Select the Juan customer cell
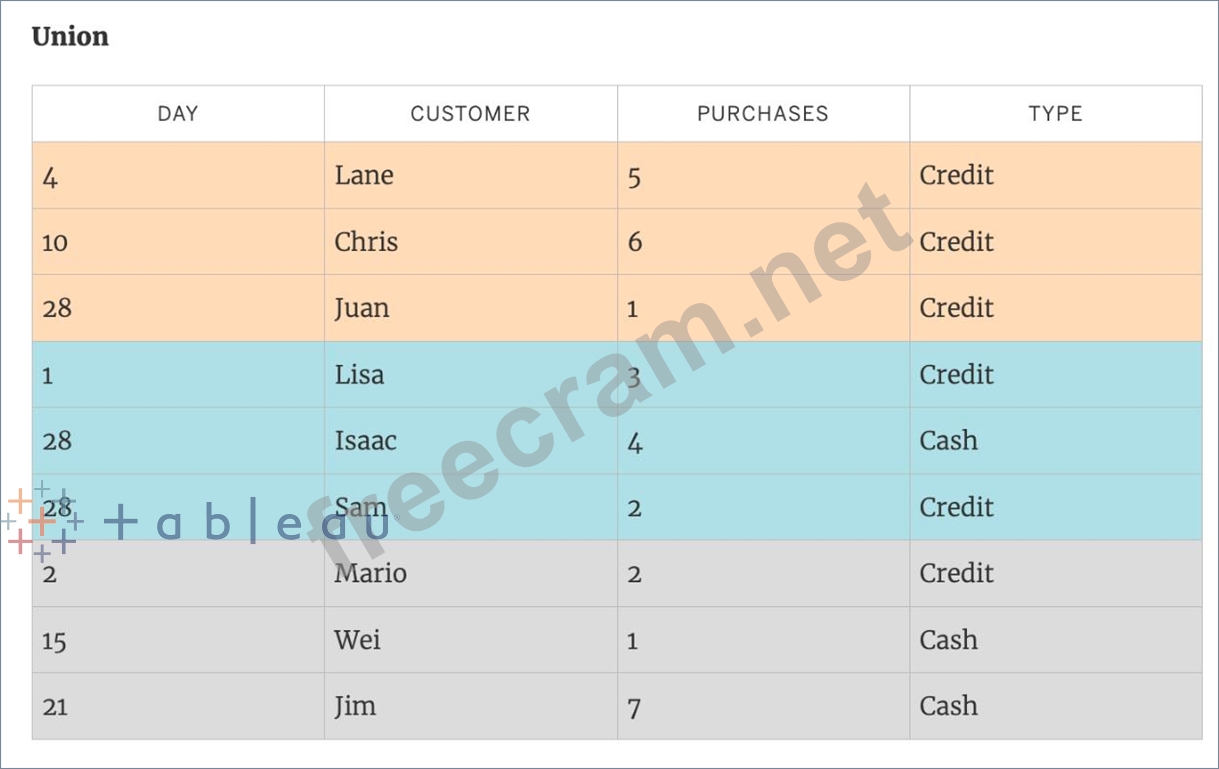This screenshot has width=1219, height=769. coord(362,308)
